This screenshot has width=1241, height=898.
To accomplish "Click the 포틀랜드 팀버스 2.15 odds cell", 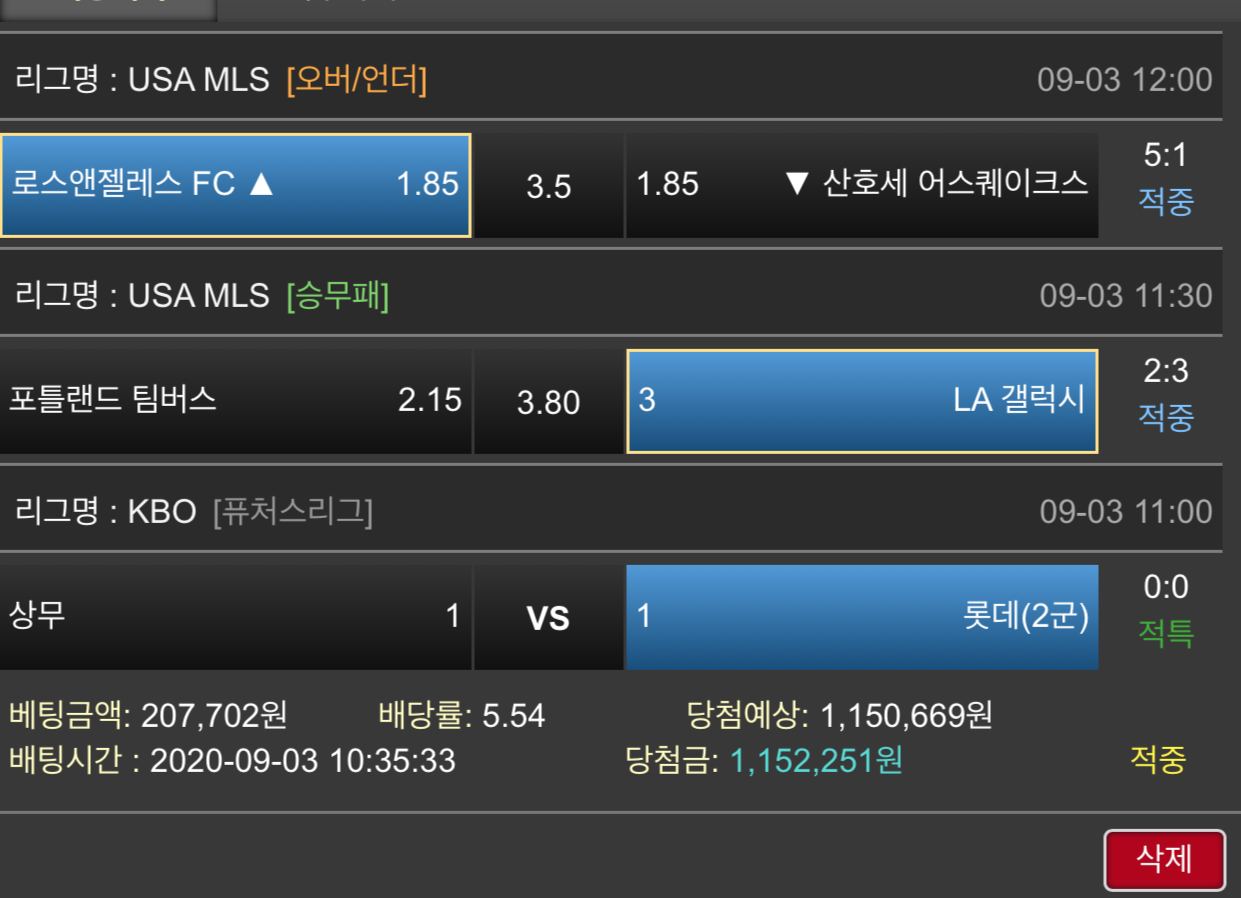I will point(234,401).
